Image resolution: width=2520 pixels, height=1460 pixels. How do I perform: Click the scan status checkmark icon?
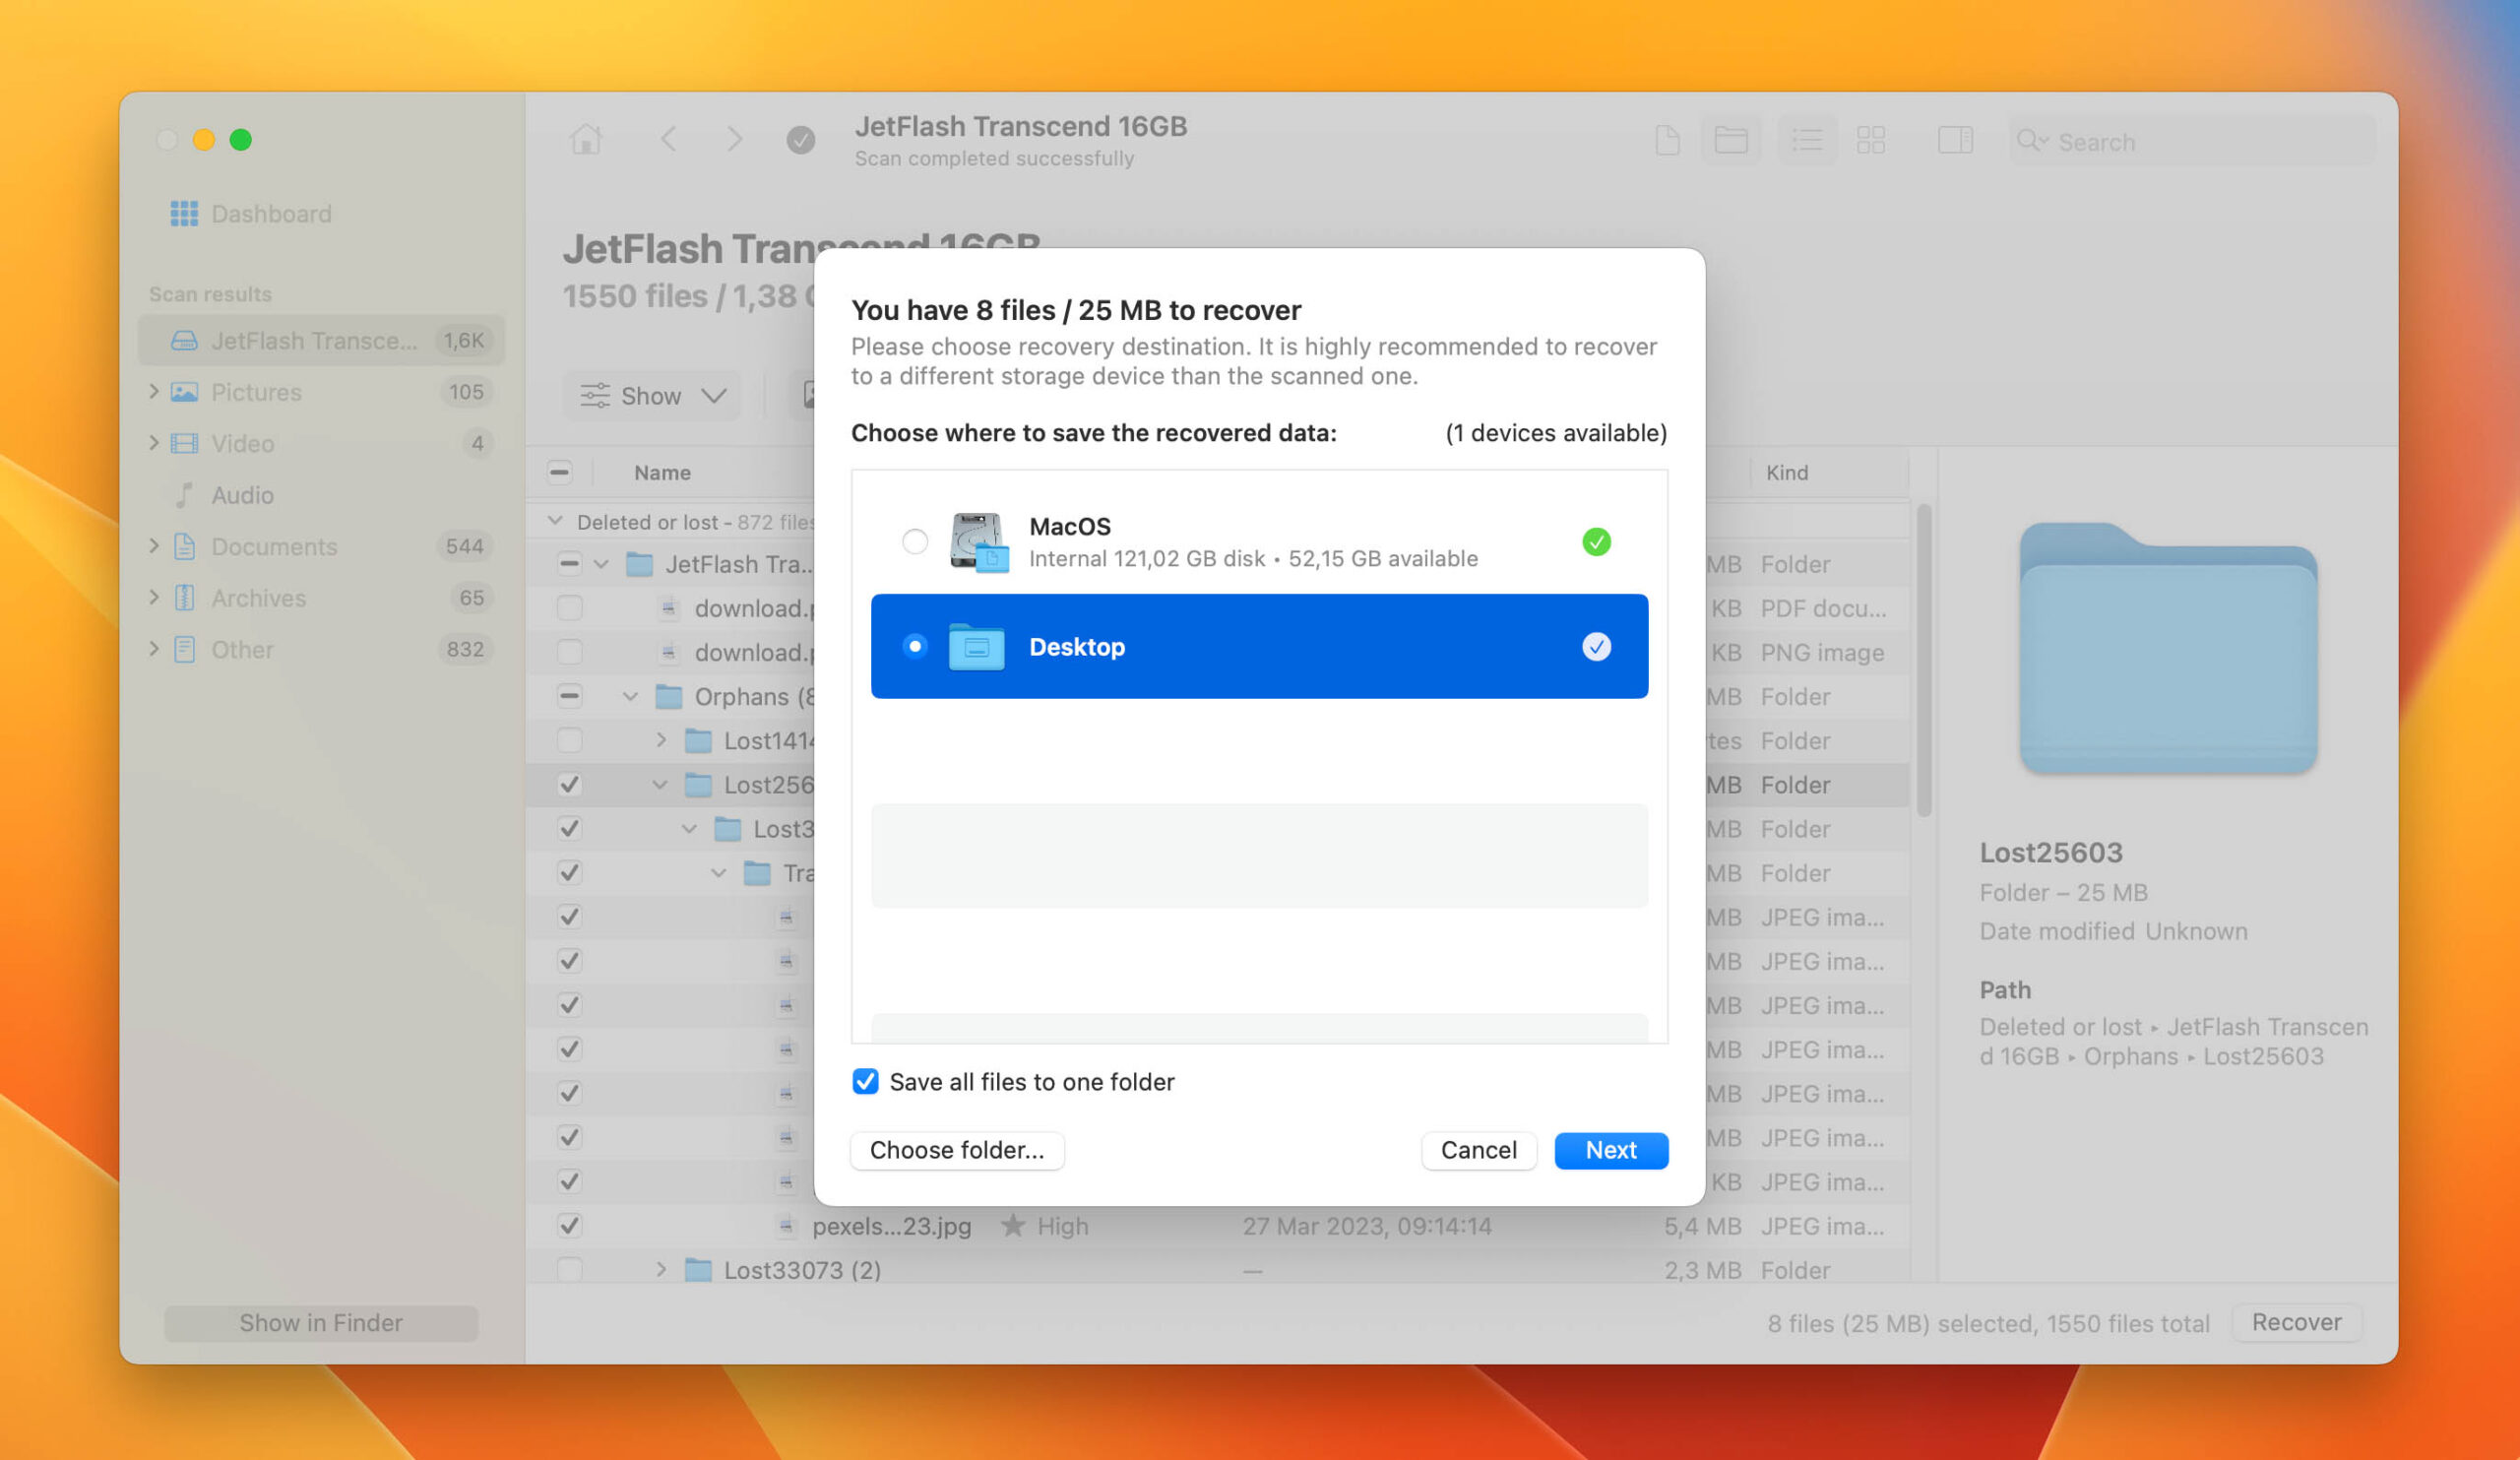click(x=799, y=139)
